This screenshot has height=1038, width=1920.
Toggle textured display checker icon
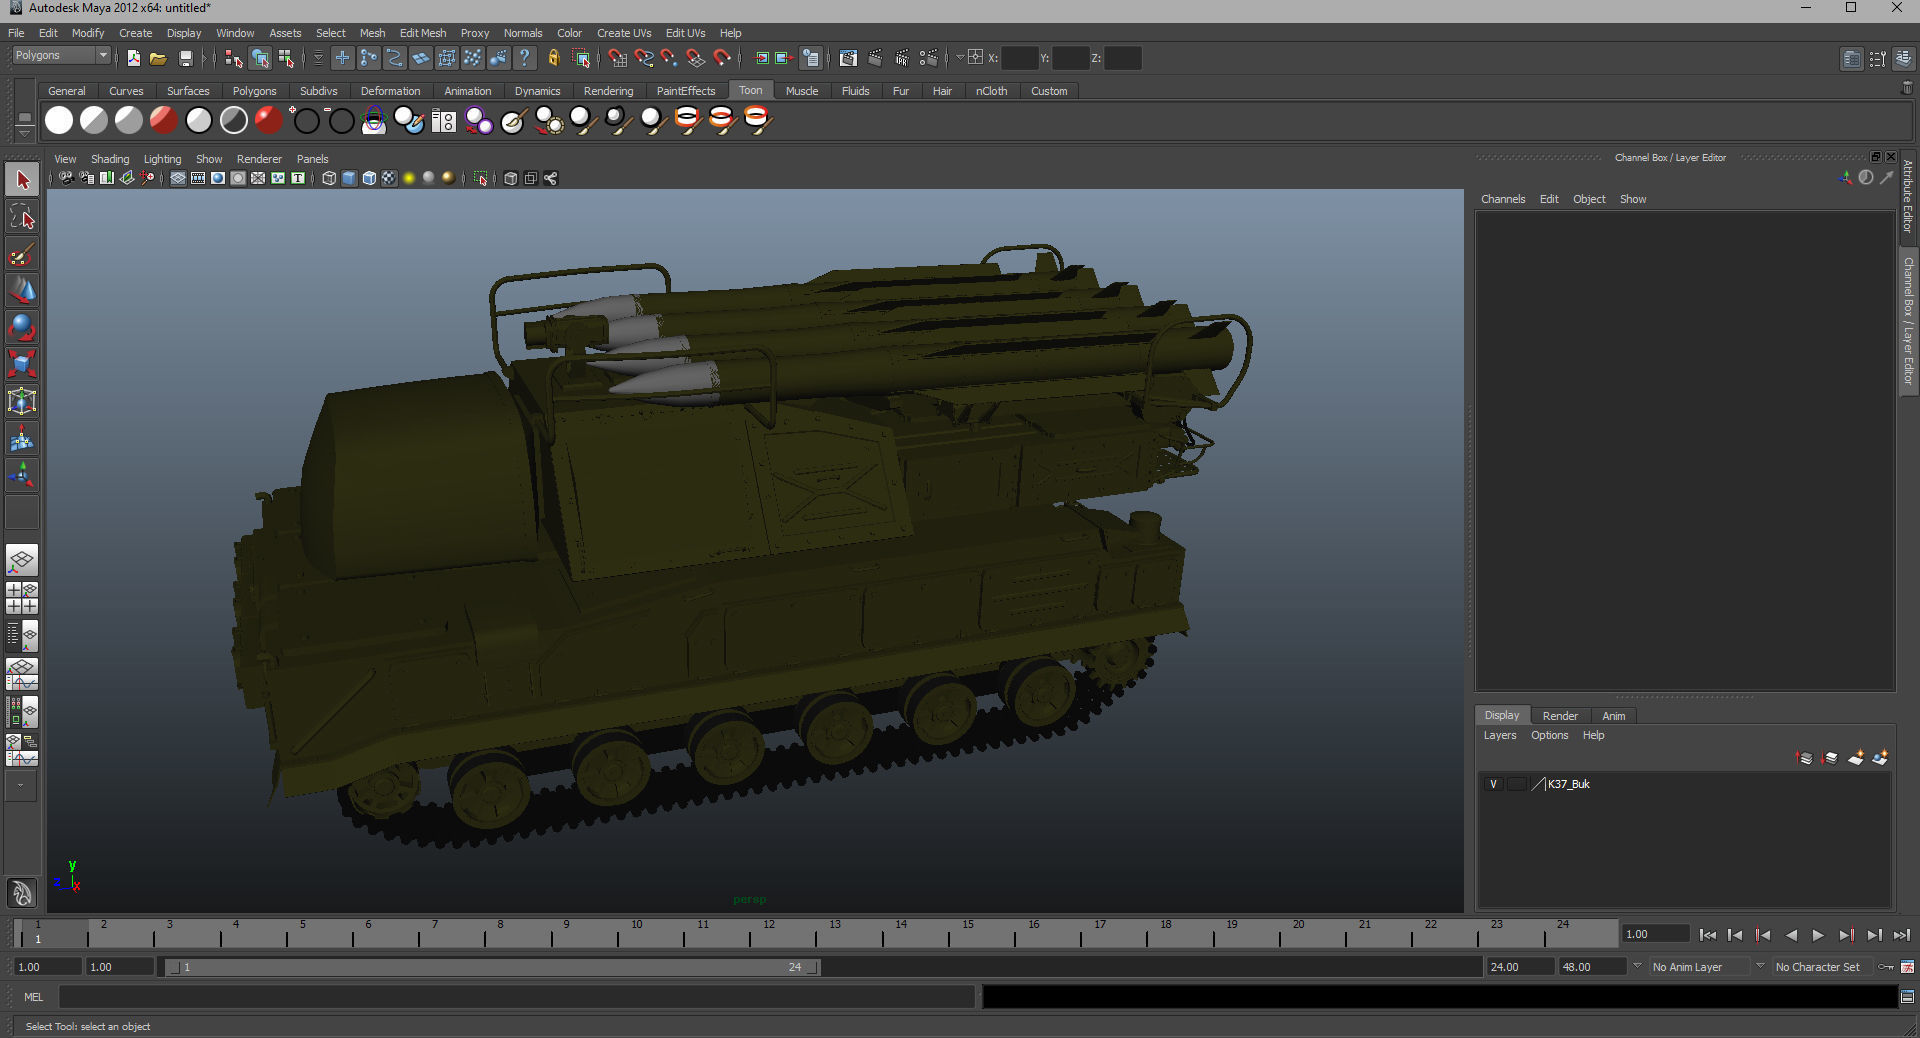[389, 178]
